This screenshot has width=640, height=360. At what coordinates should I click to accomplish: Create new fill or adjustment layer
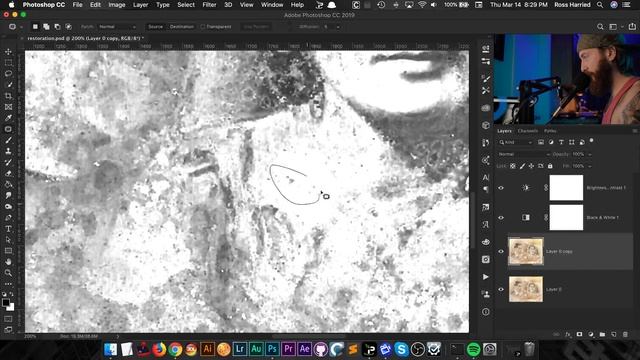[x=591, y=334]
